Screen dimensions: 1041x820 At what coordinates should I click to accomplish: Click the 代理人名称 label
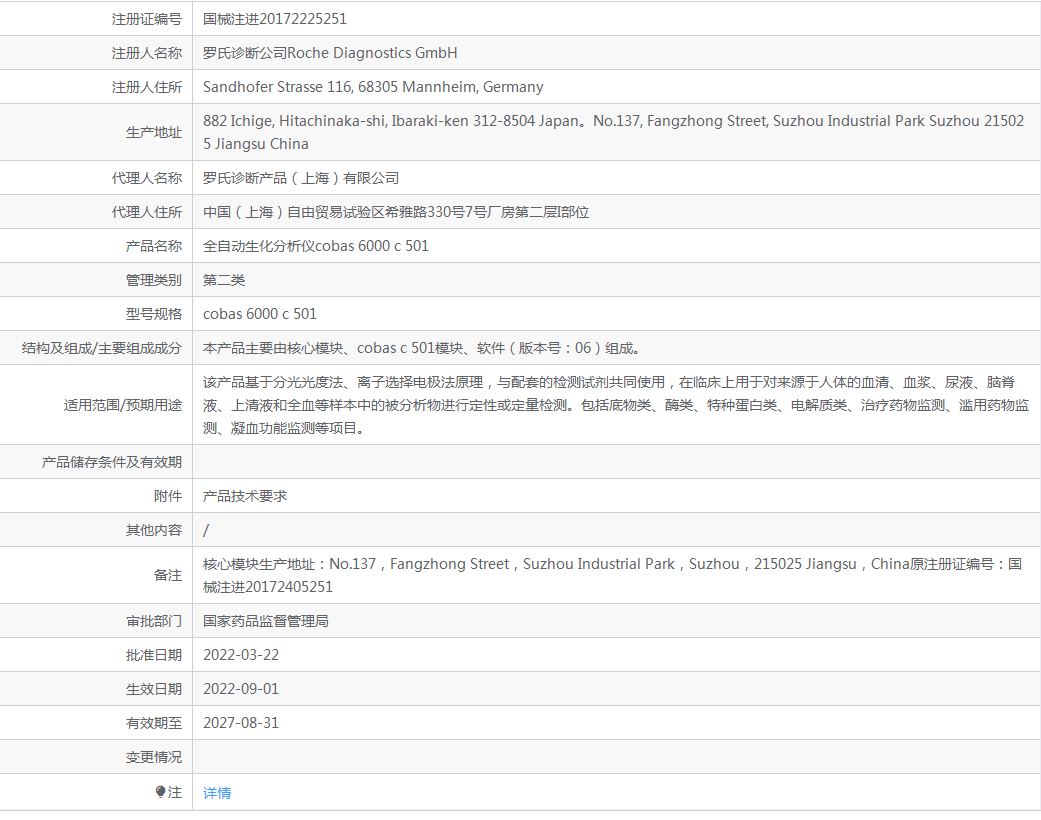(x=147, y=178)
